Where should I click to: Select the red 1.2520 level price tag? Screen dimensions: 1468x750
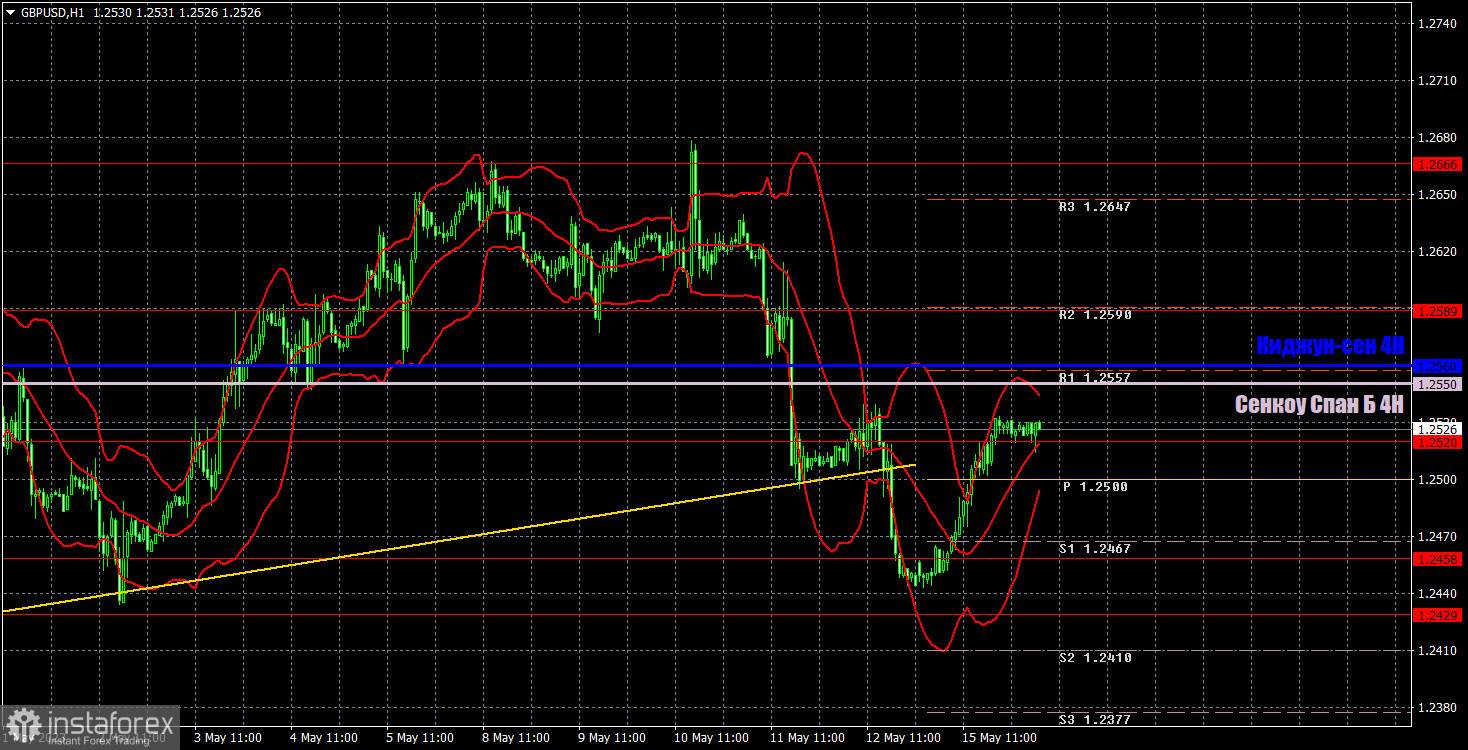[1437, 442]
